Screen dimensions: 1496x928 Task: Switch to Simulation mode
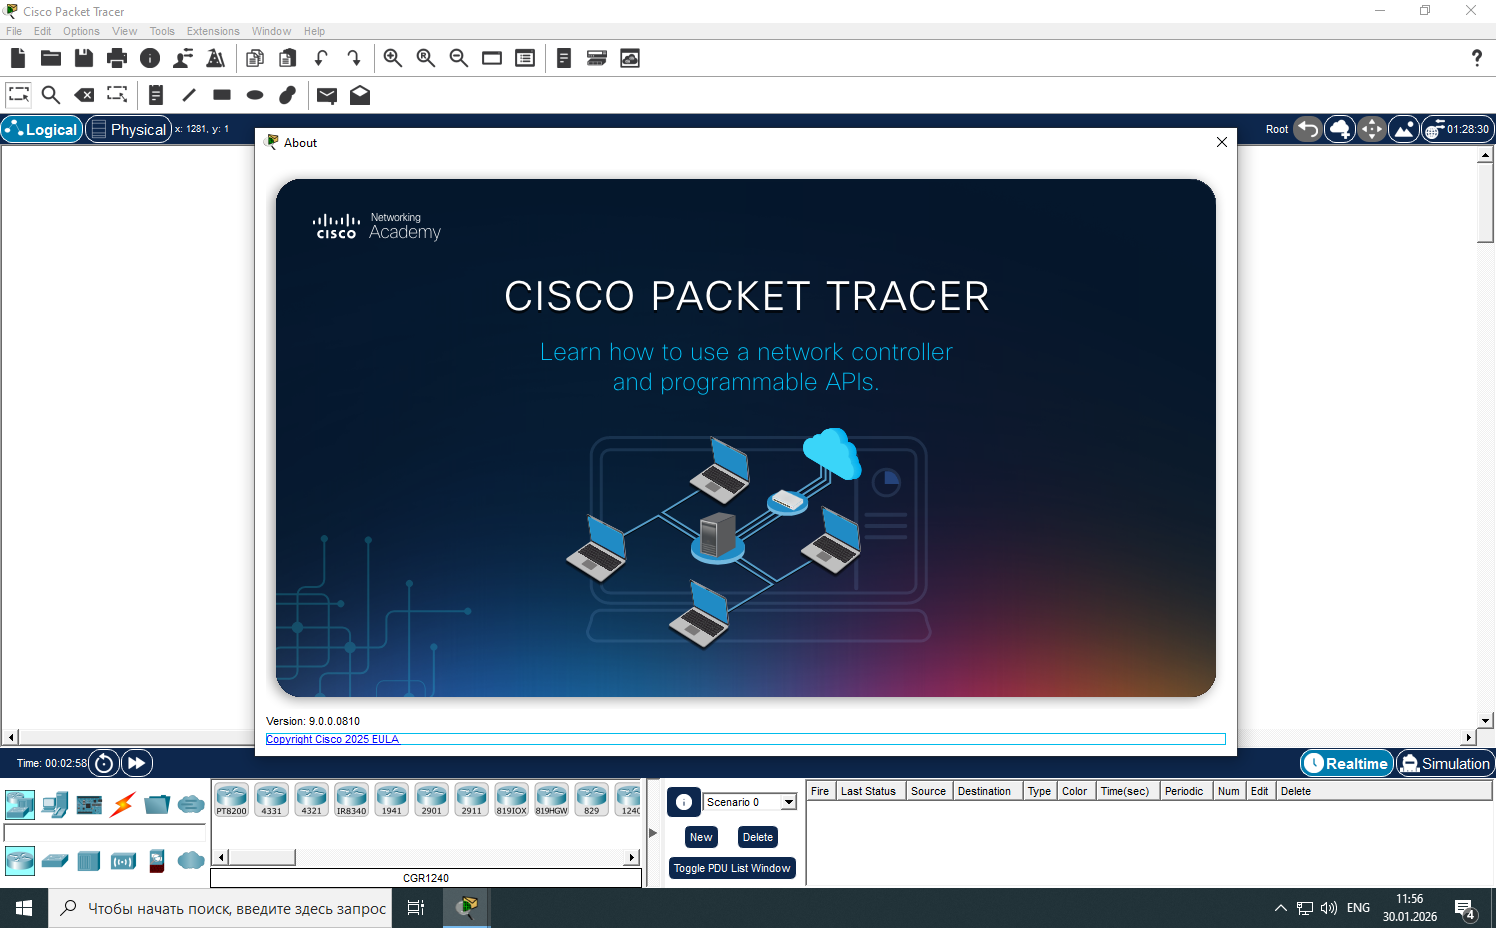coord(1445,763)
